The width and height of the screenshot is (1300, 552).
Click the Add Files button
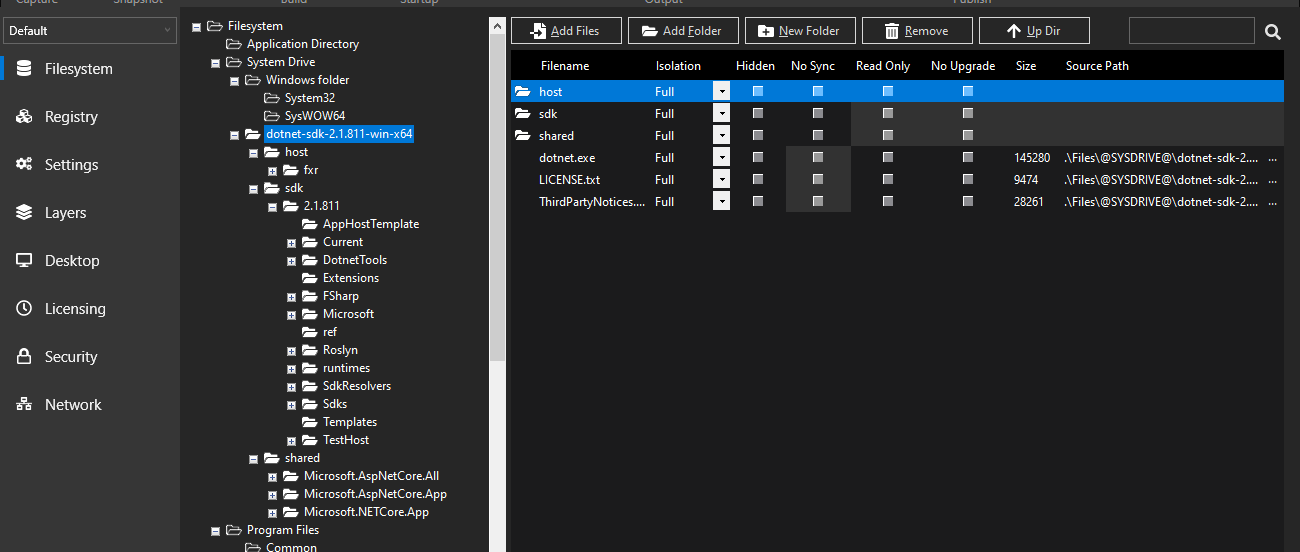[x=566, y=31]
